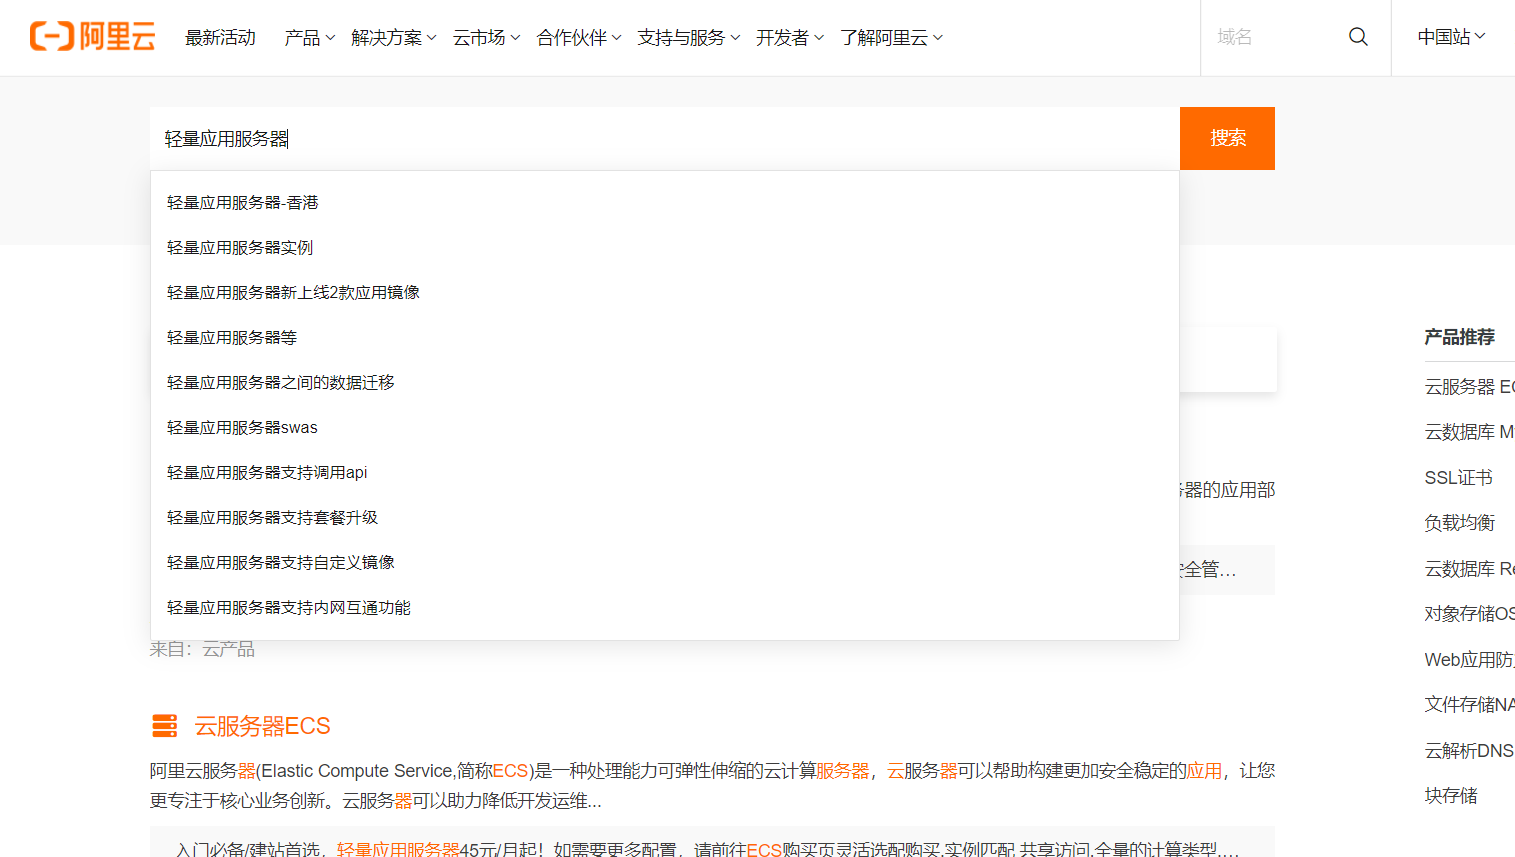Select suggestion 轻量应用服务器实例

pos(665,248)
